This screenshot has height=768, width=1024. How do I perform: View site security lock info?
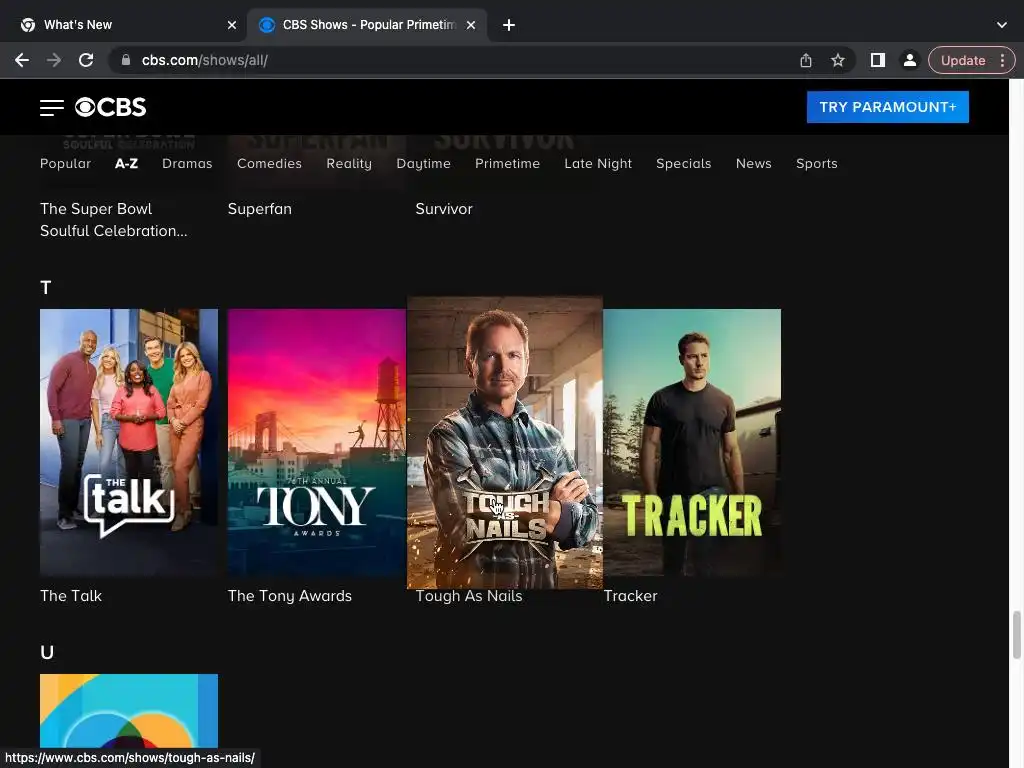point(126,60)
